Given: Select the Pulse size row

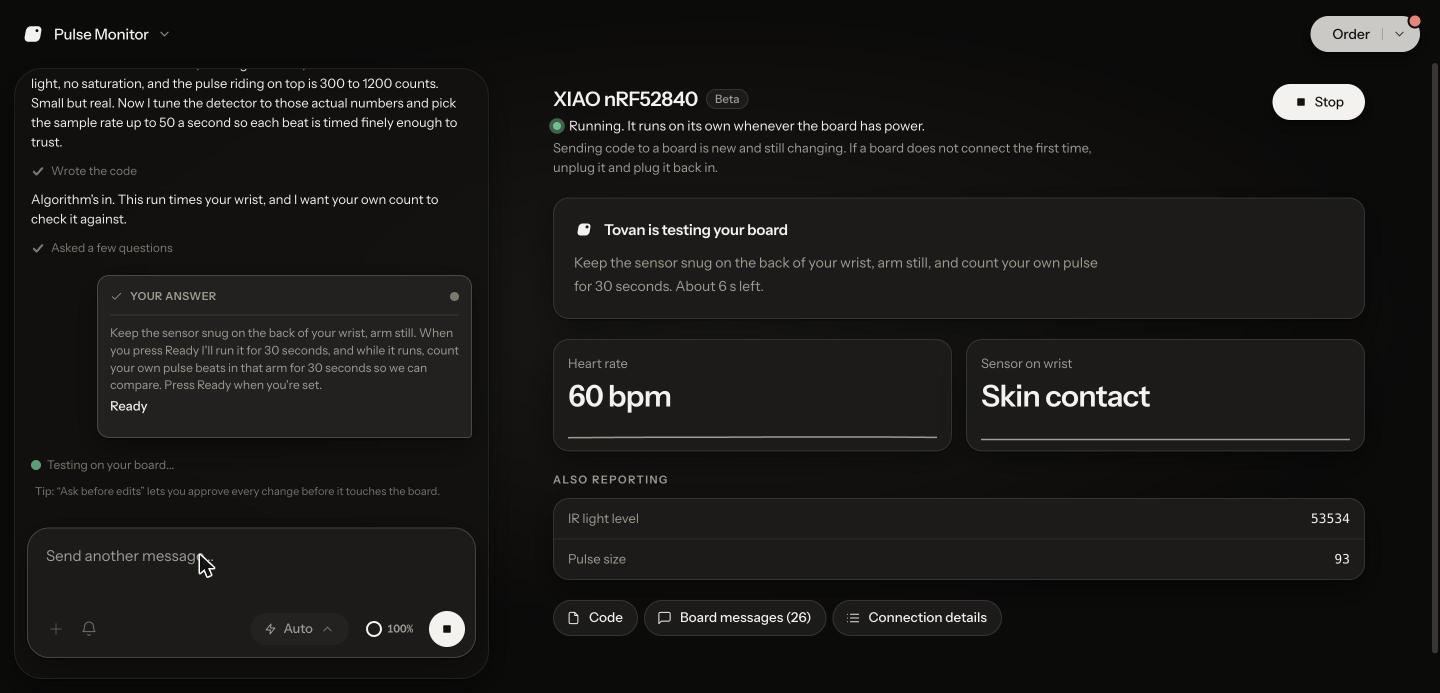Looking at the screenshot, I should point(958,559).
